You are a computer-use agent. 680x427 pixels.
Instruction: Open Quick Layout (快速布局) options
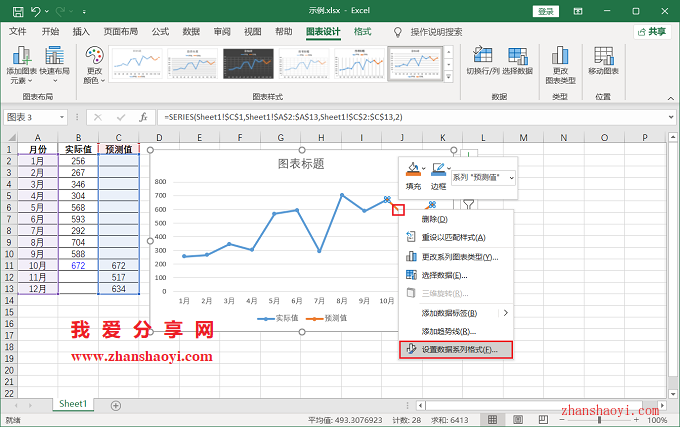[x=55, y=65]
